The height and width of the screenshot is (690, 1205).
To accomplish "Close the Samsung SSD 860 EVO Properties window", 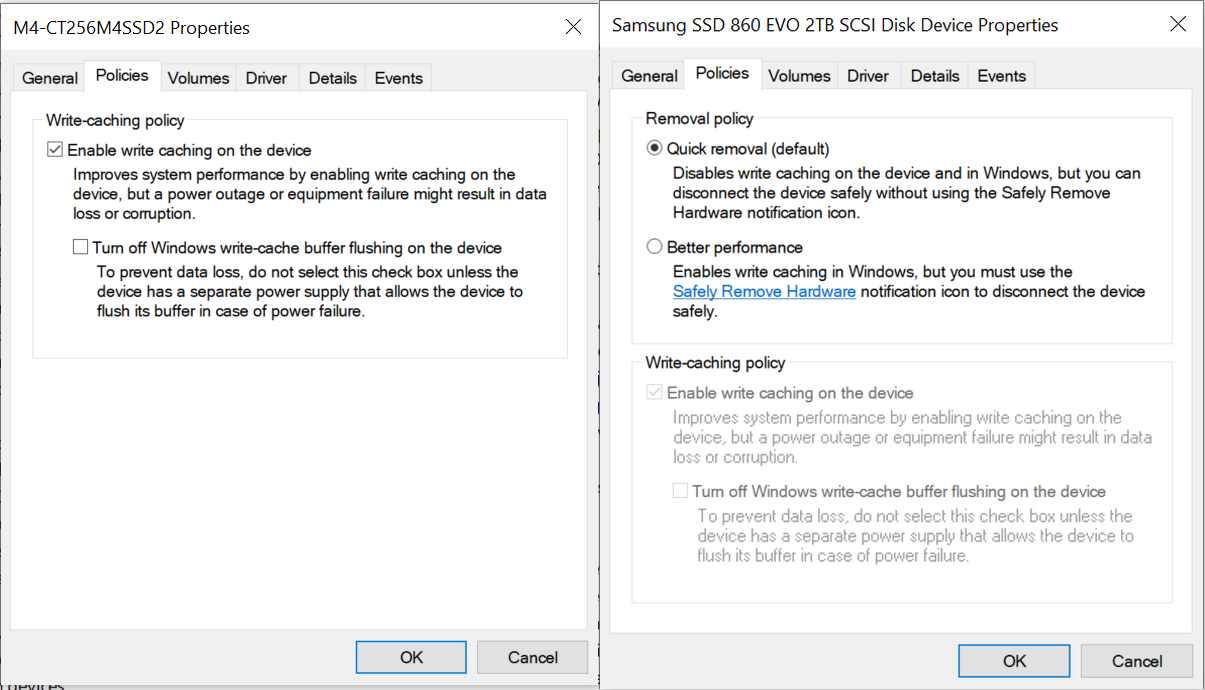I will 1178,25.
